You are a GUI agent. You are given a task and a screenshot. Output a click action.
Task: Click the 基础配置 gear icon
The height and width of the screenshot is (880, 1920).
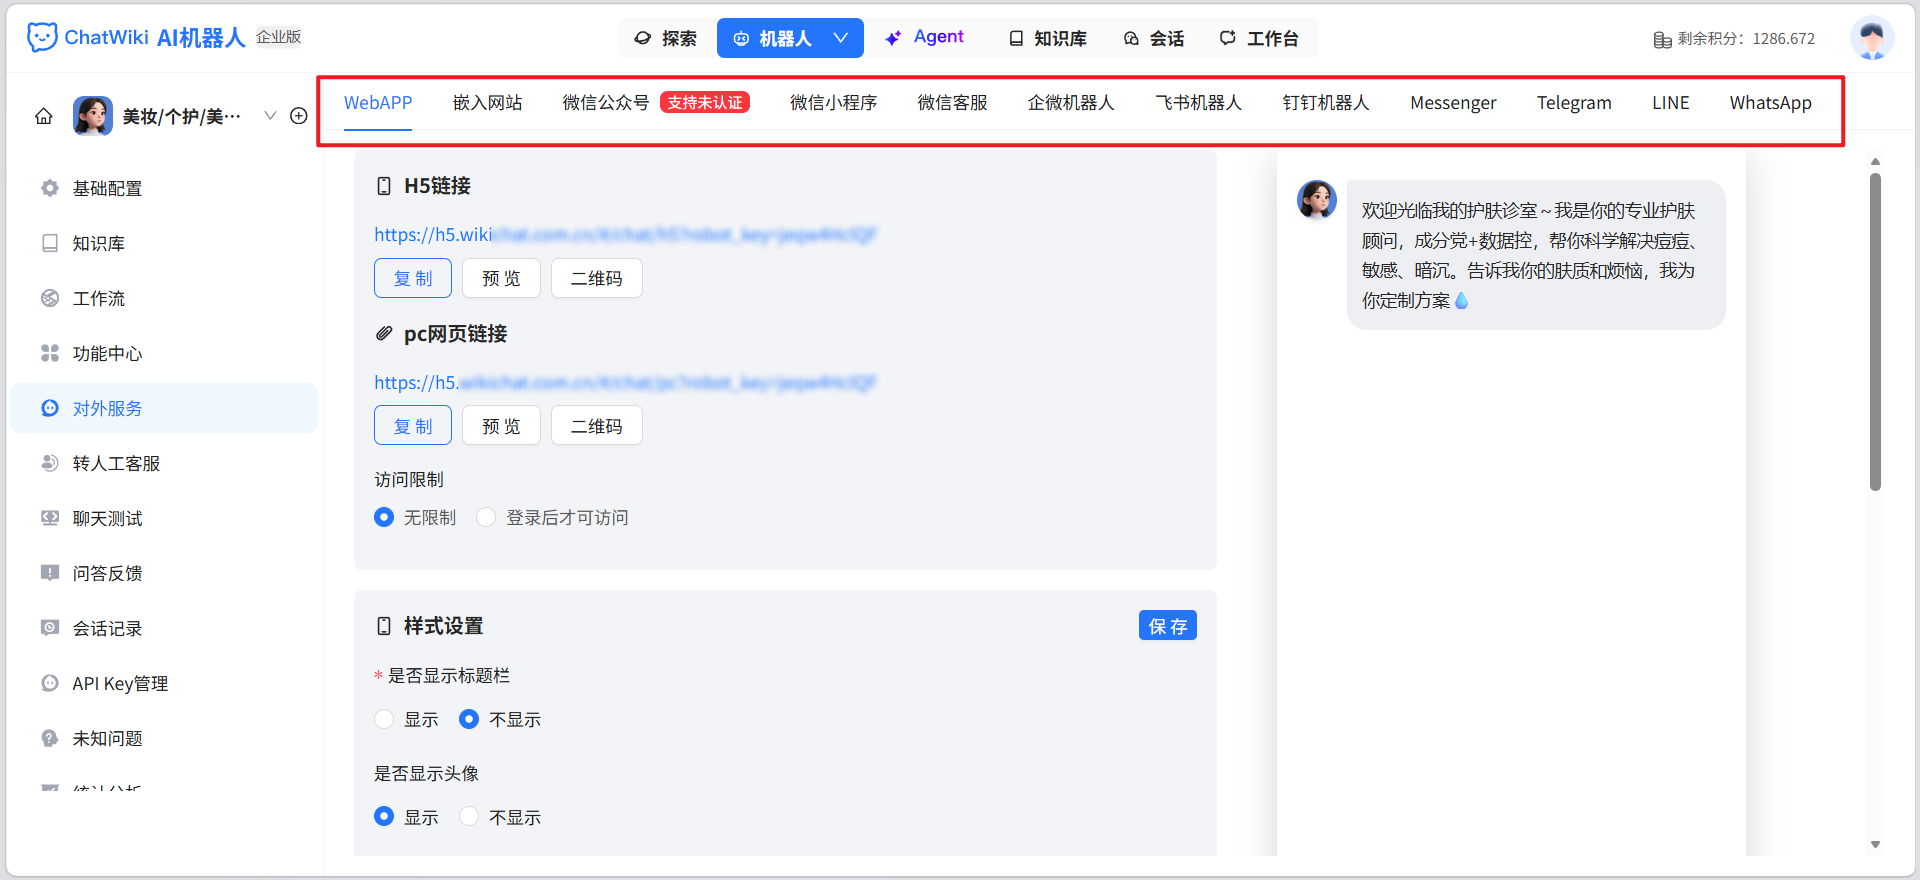(50, 188)
